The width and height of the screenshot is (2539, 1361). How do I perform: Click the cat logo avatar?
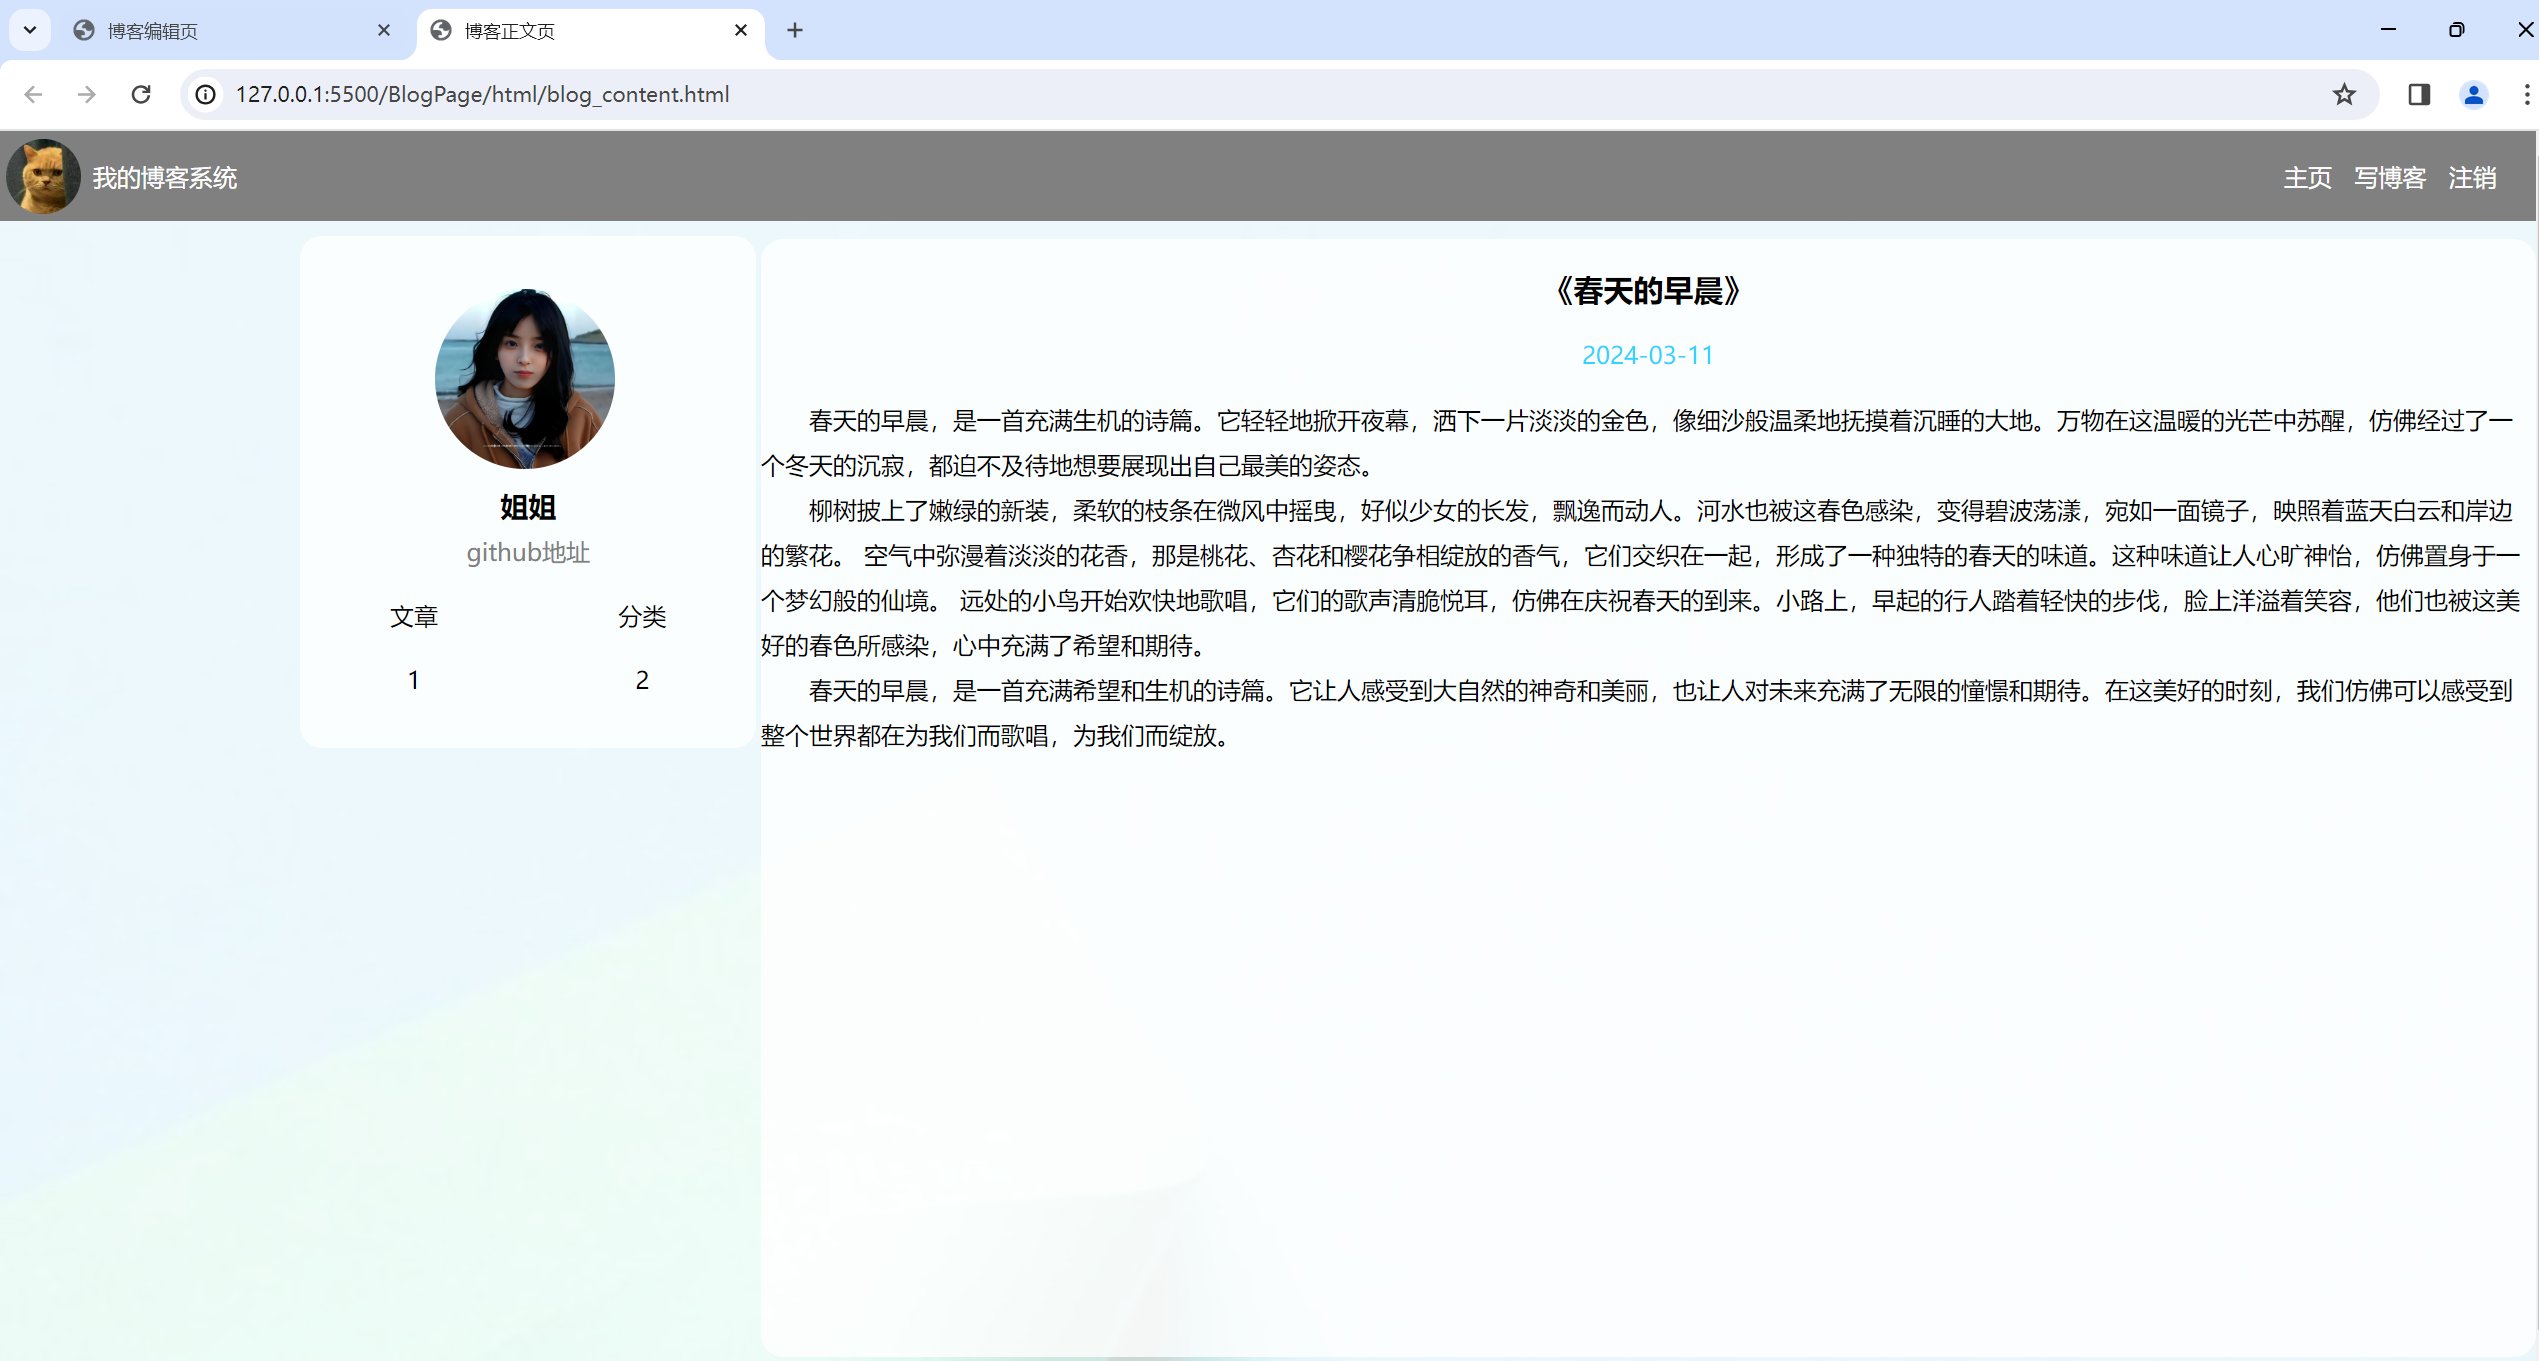click(x=43, y=176)
